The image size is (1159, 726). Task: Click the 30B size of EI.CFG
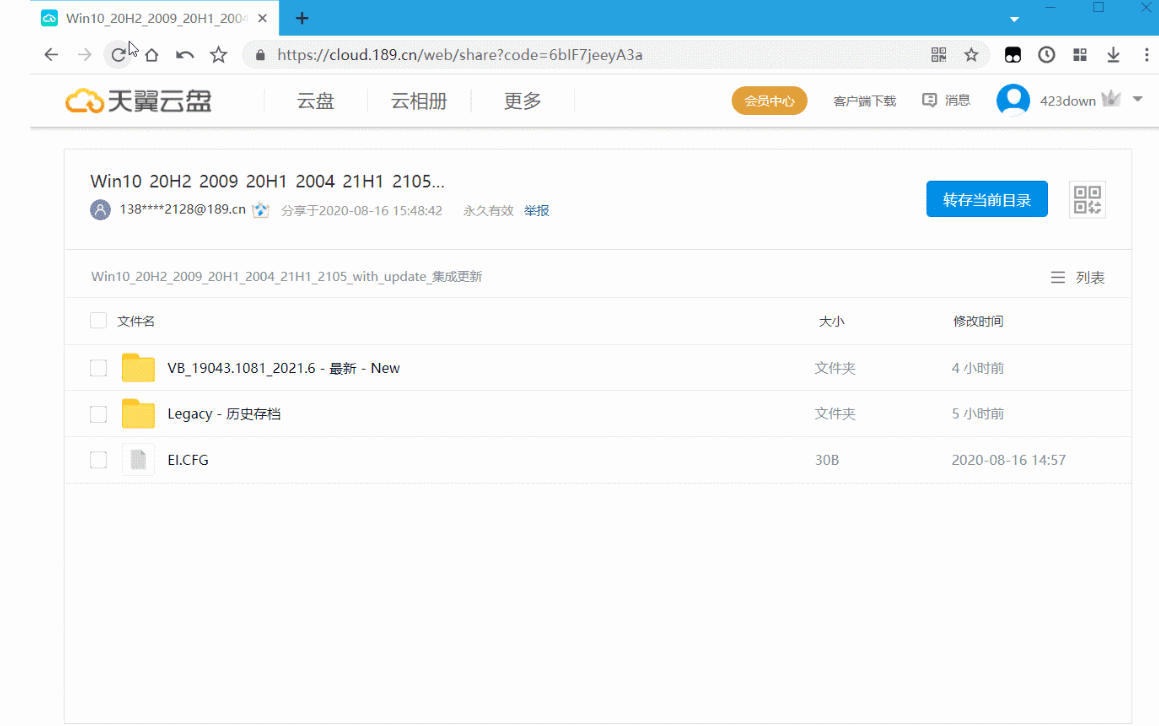(x=827, y=460)
